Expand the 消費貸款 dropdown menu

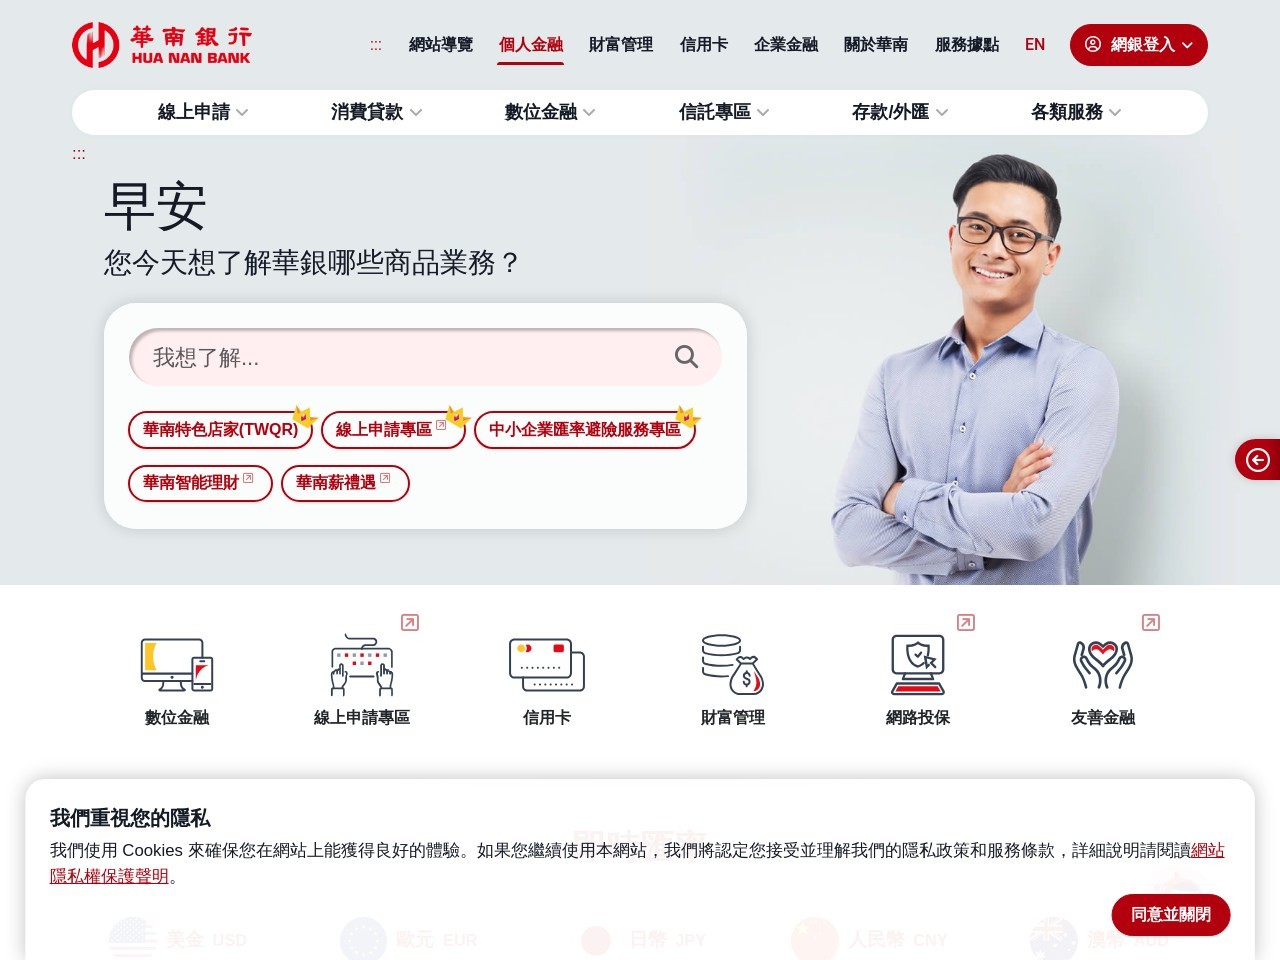coord(377,112)
